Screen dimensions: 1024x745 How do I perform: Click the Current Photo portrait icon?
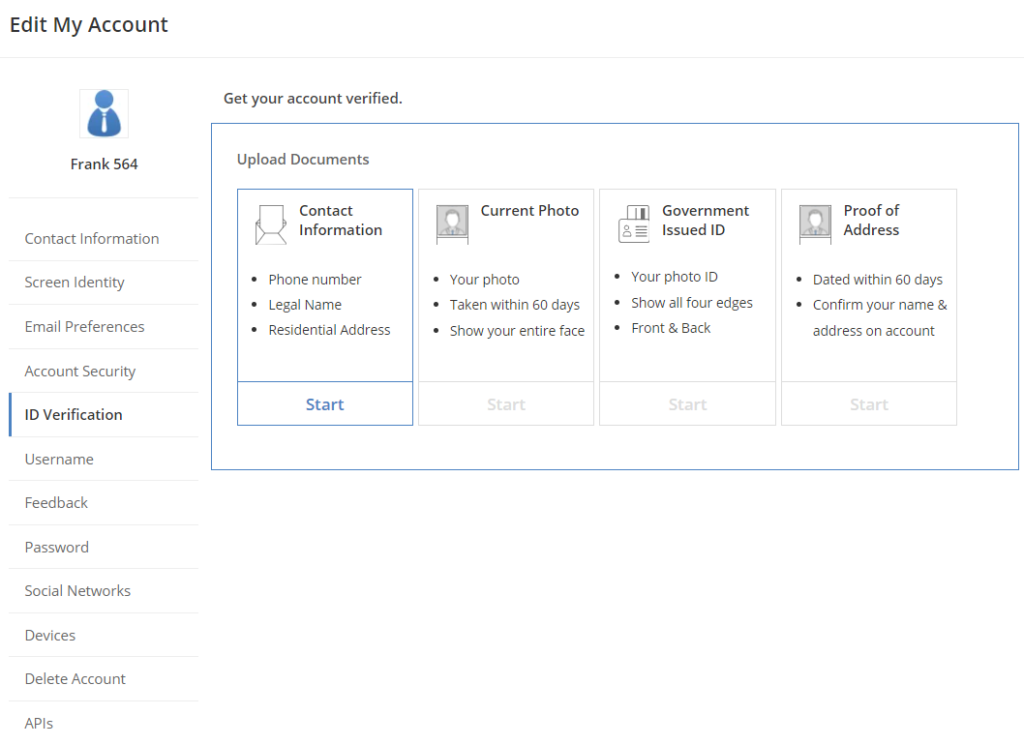point(452,225)
